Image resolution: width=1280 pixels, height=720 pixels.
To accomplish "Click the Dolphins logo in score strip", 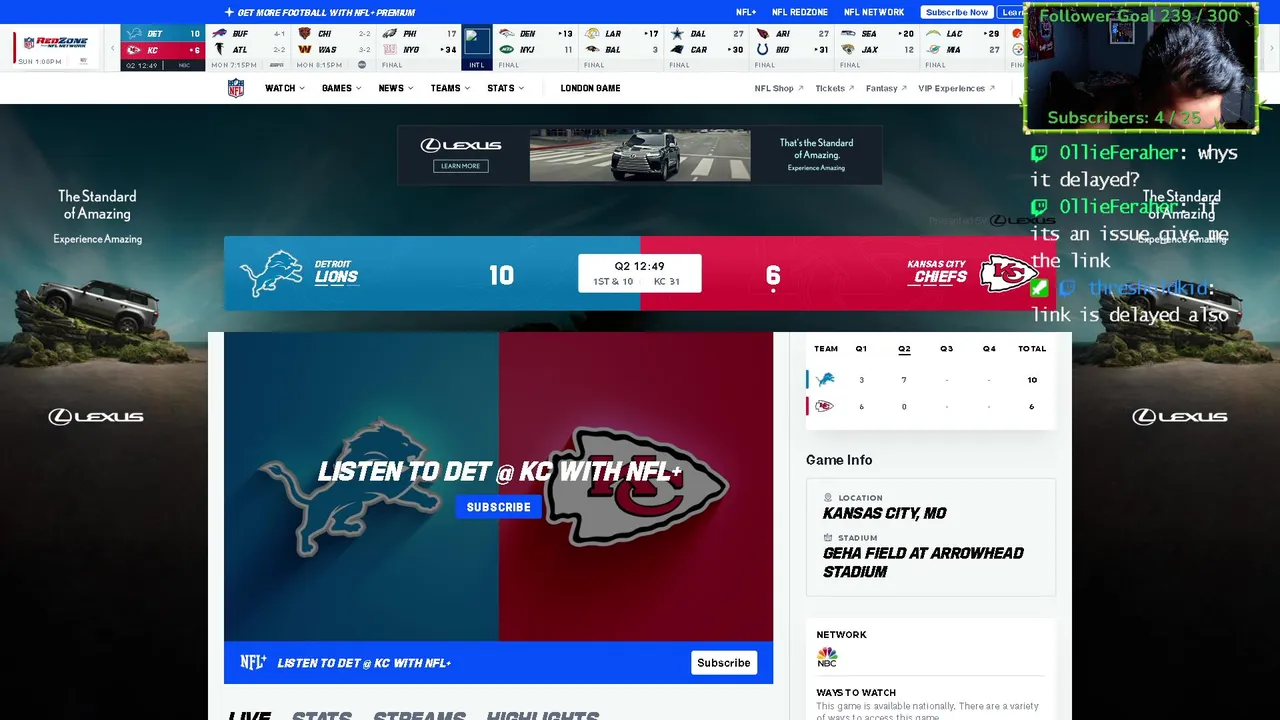I will tap(933, 49).
